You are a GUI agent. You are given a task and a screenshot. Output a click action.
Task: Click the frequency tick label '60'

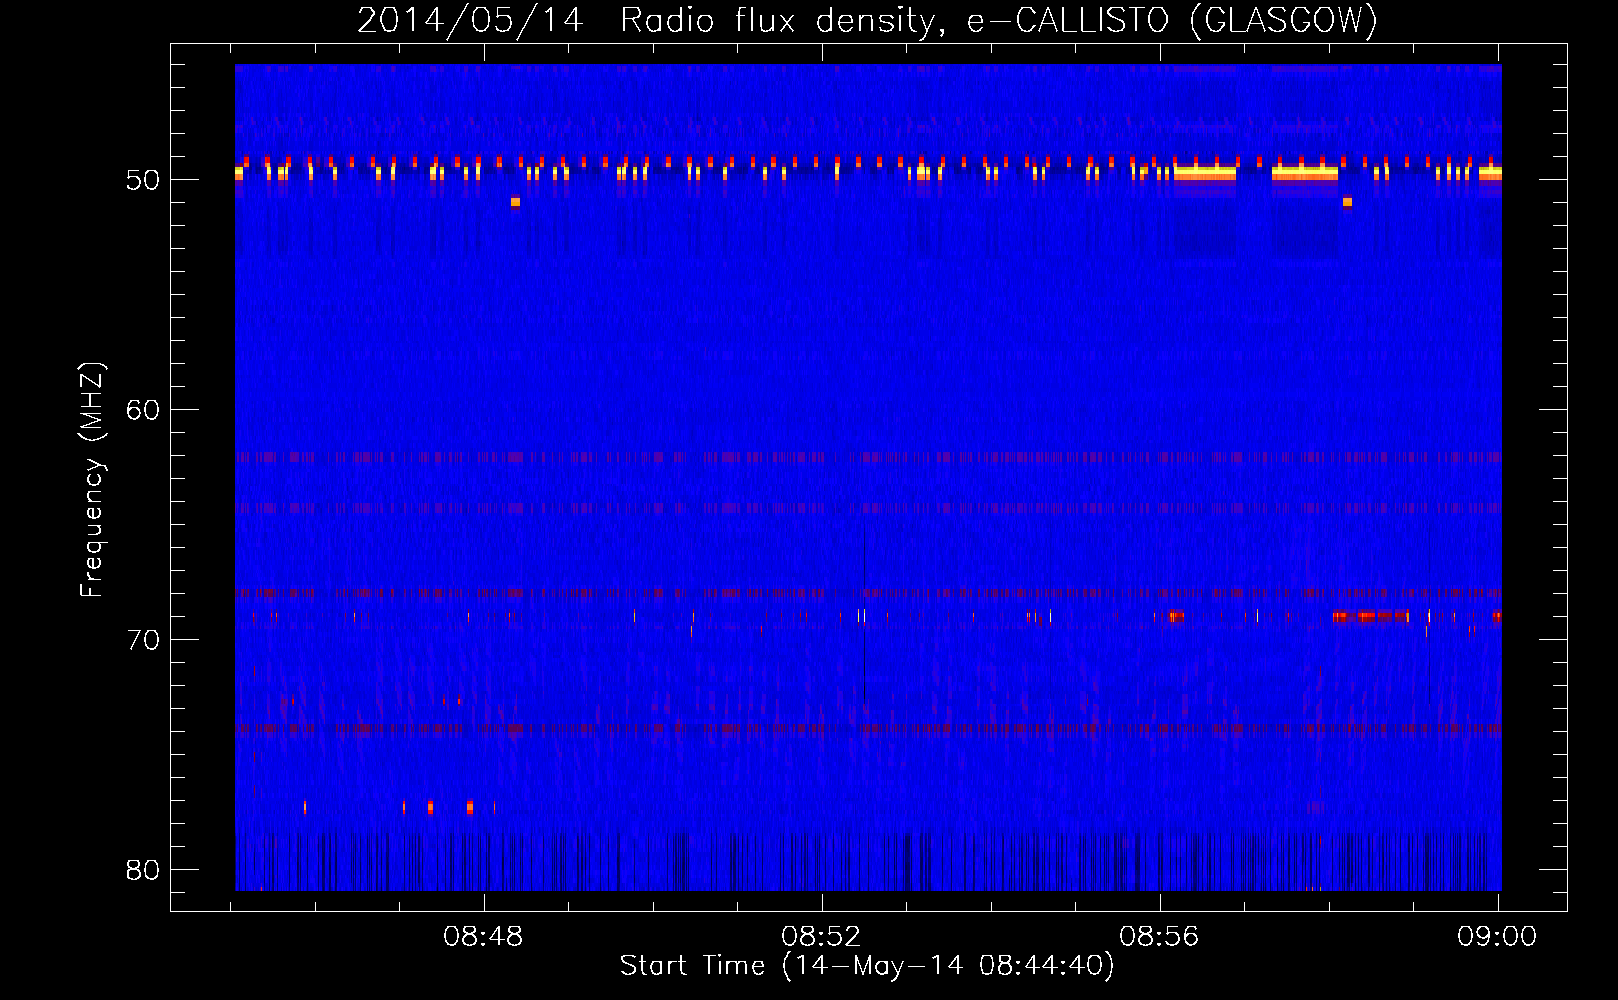tap(143, 410)
